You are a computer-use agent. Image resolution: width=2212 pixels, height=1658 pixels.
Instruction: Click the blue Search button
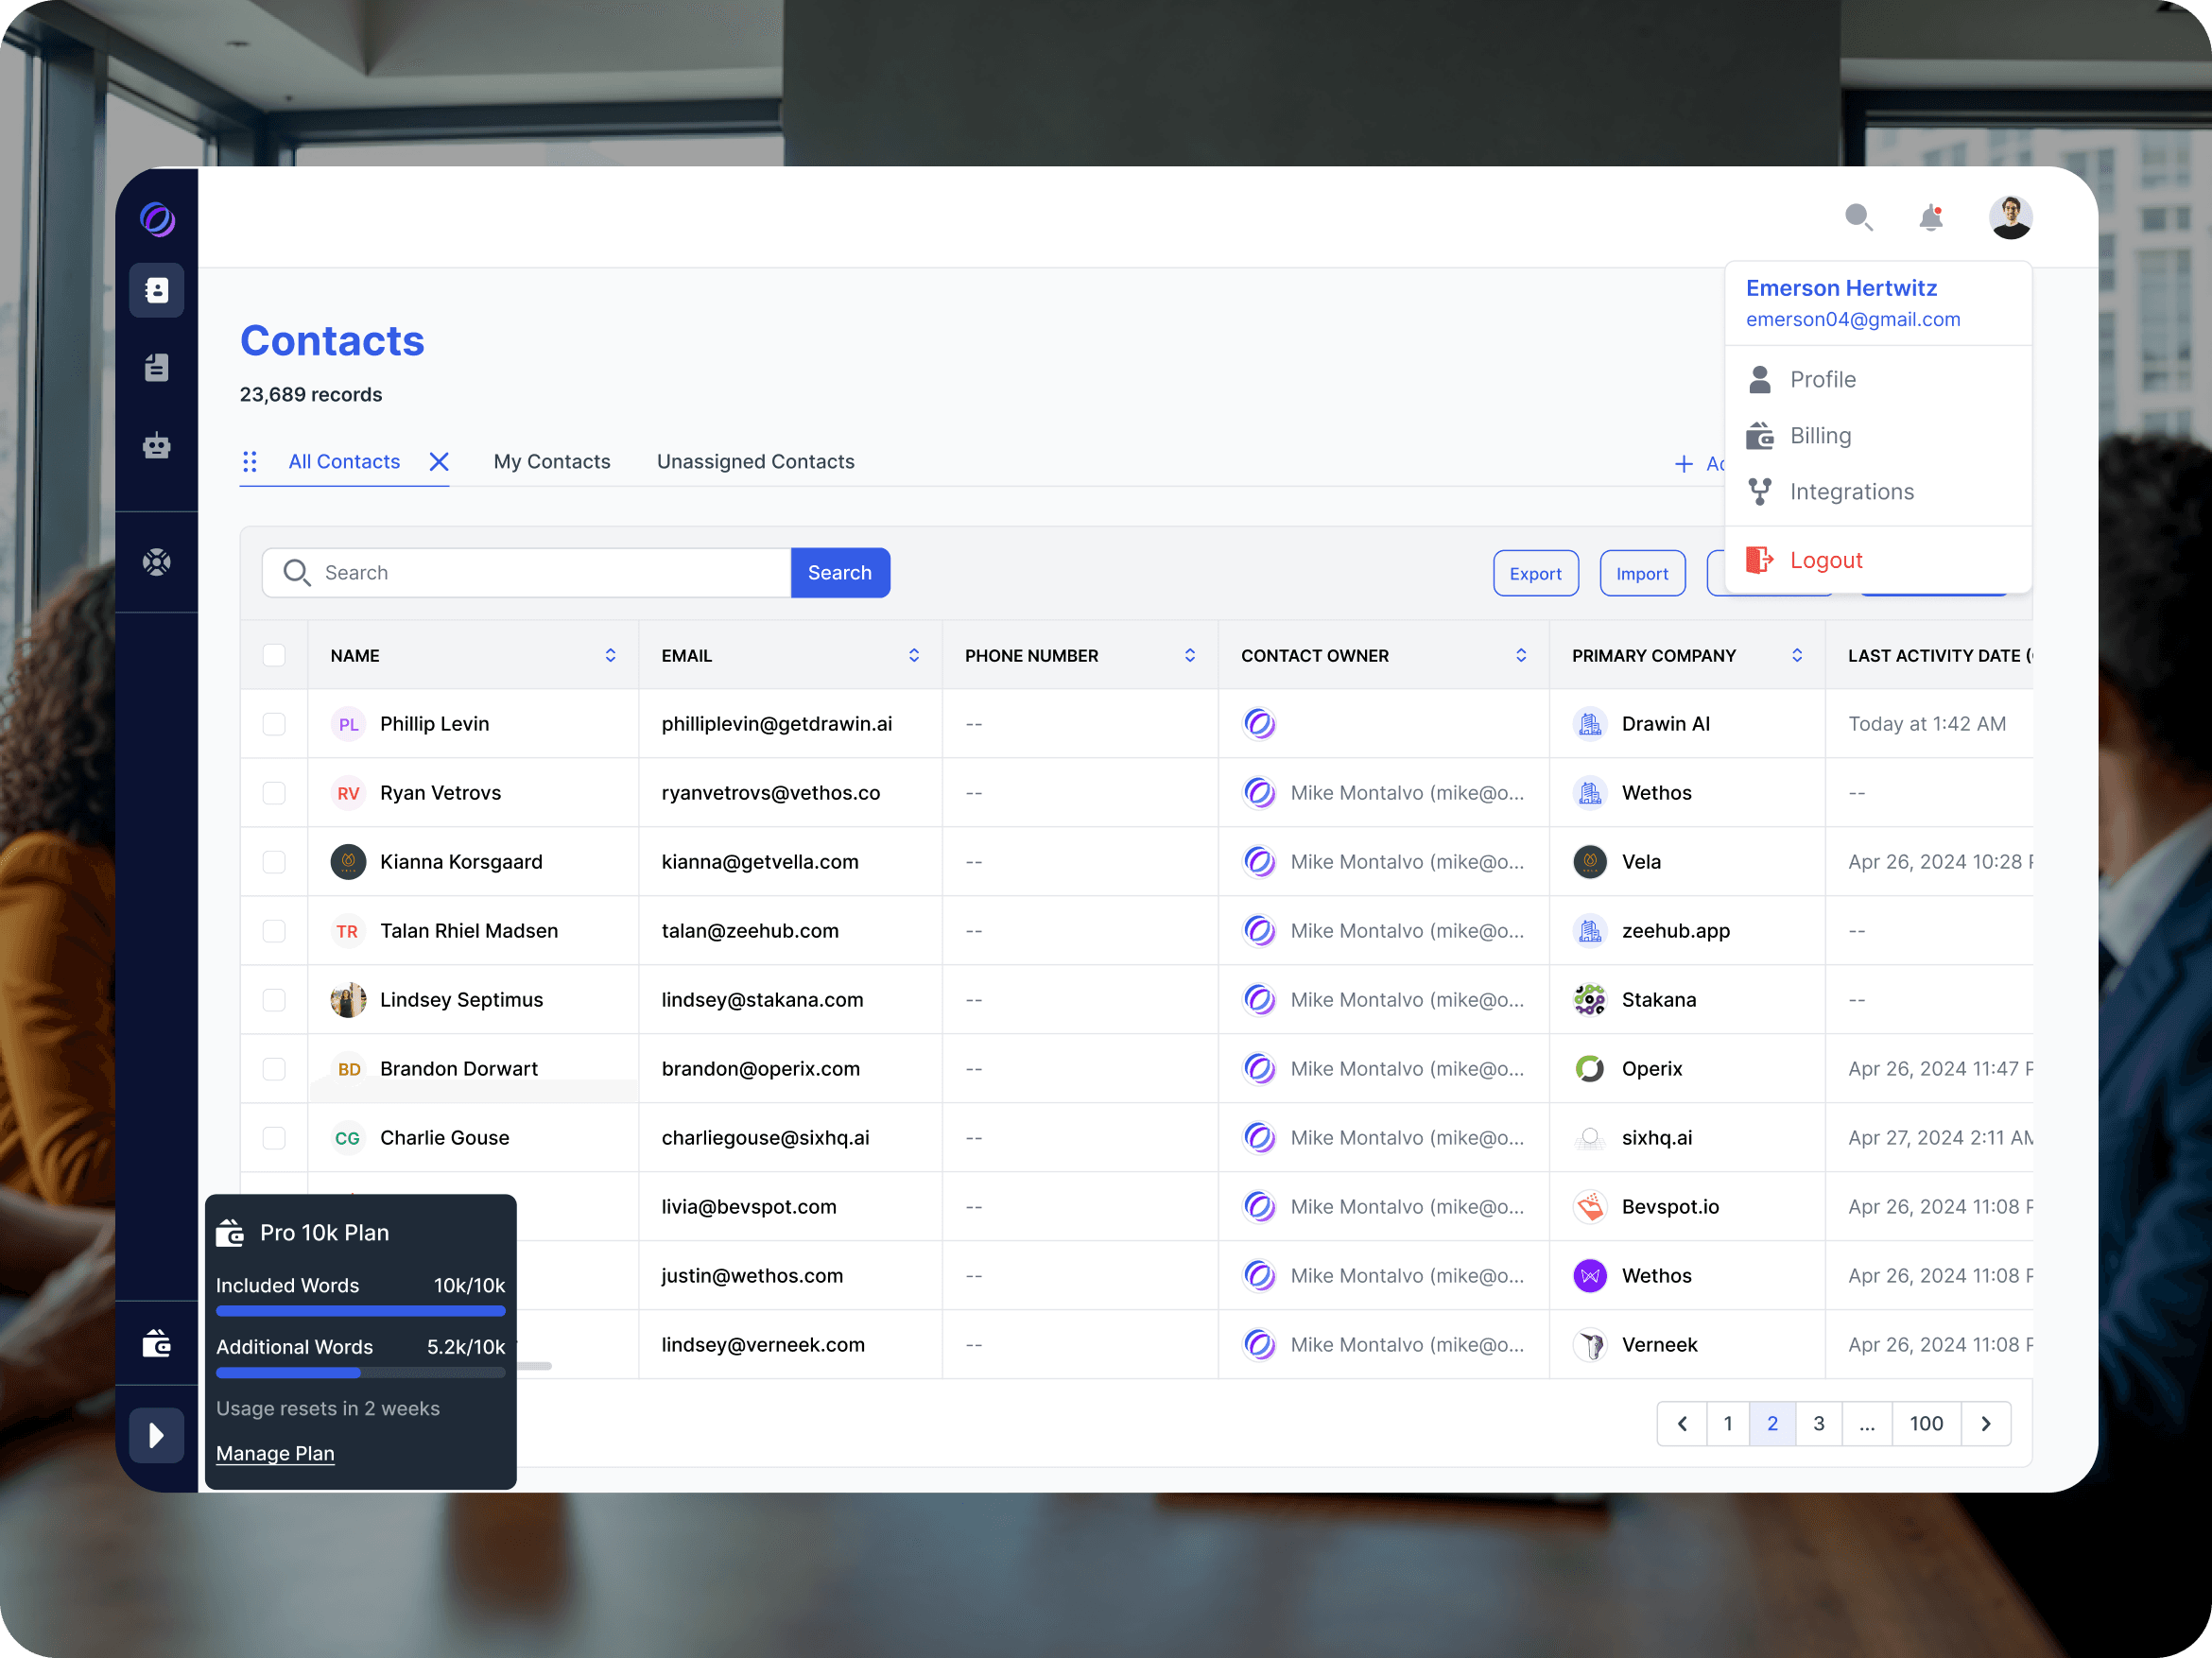click(x=840, y=573)
